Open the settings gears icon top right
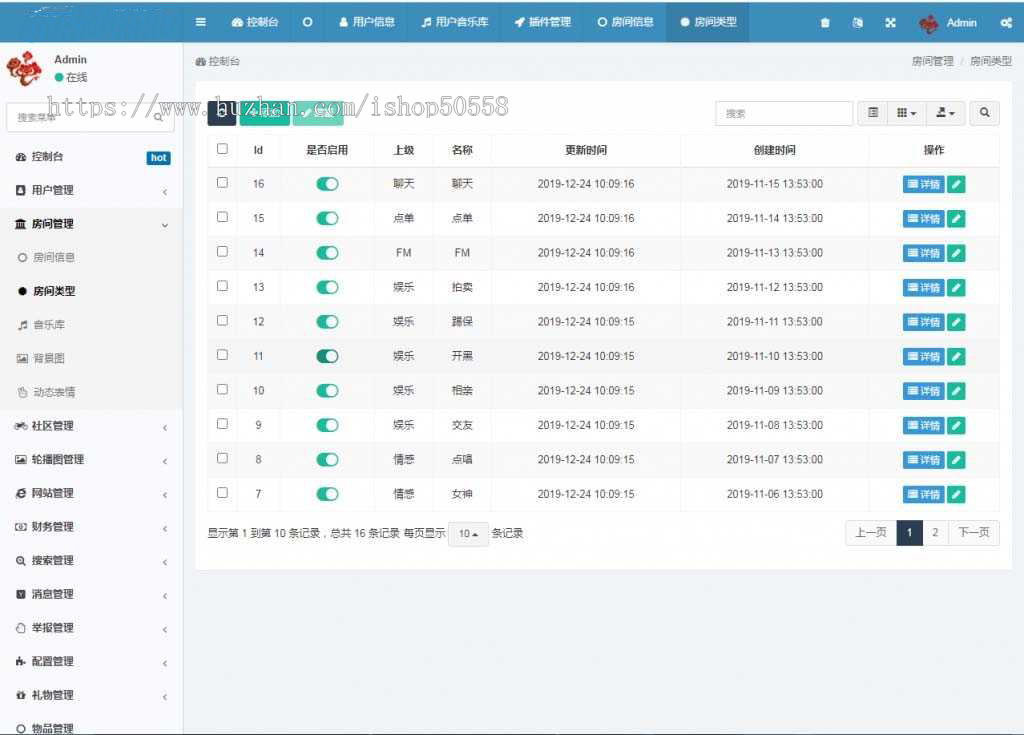 point(1006,23)
